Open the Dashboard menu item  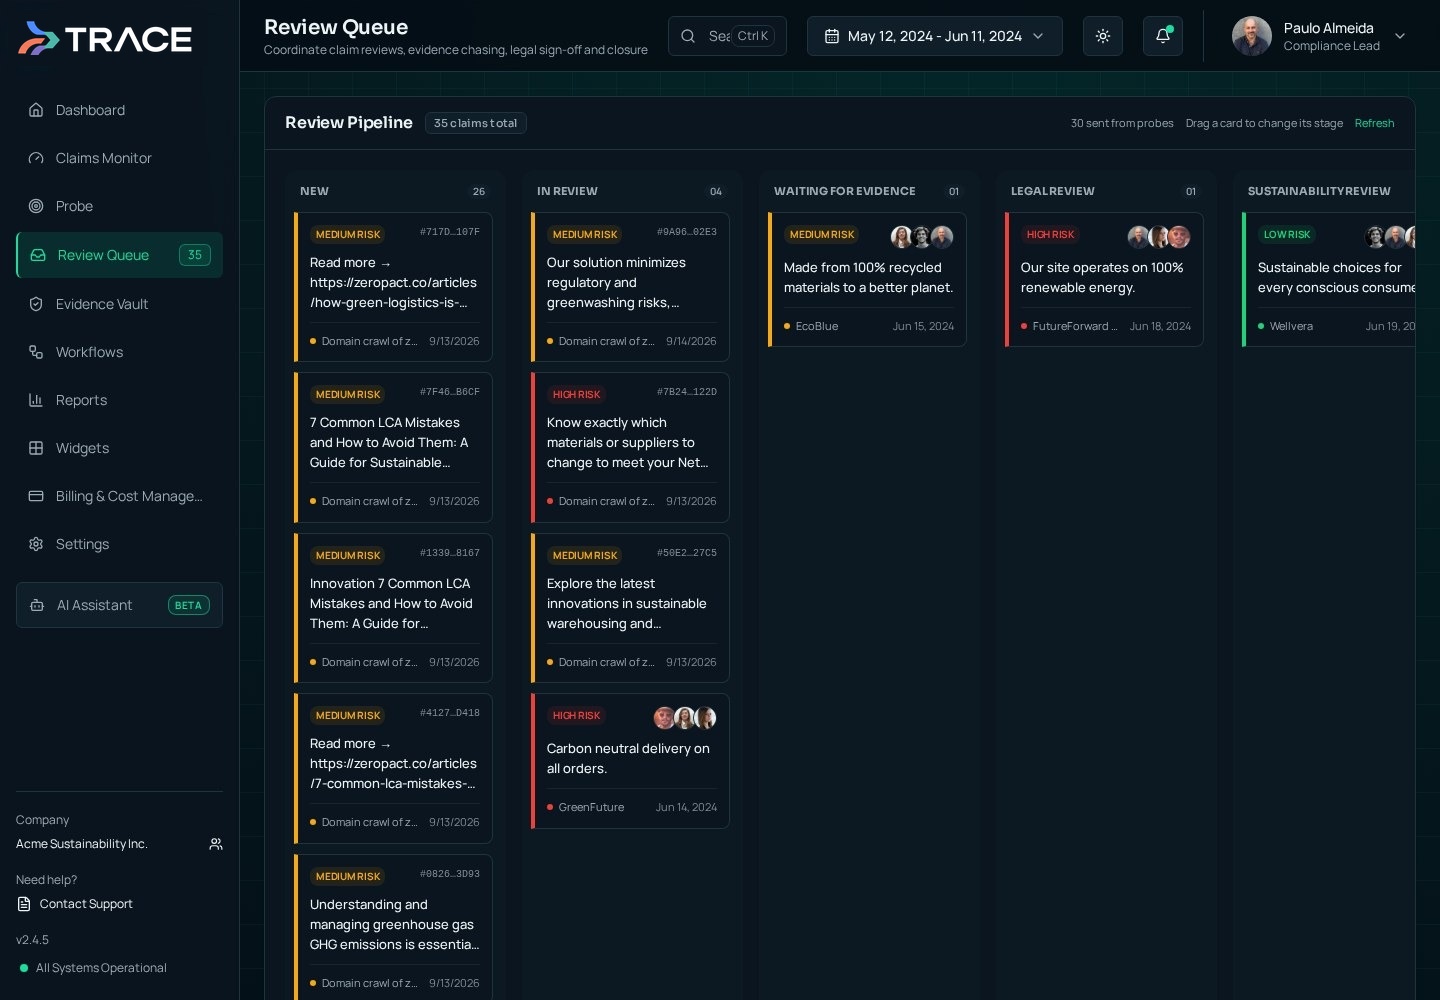119,110
